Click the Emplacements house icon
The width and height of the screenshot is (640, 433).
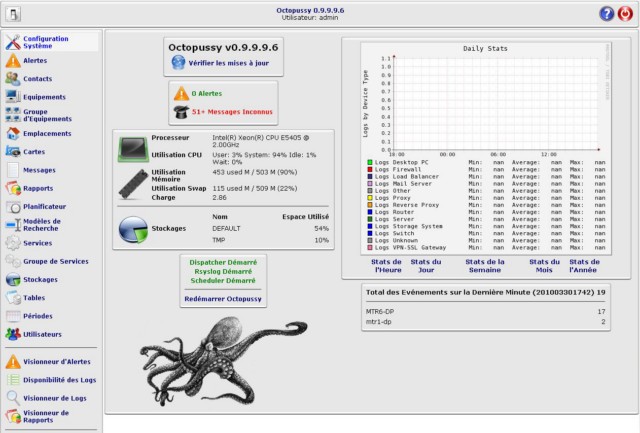pos(12,133)
